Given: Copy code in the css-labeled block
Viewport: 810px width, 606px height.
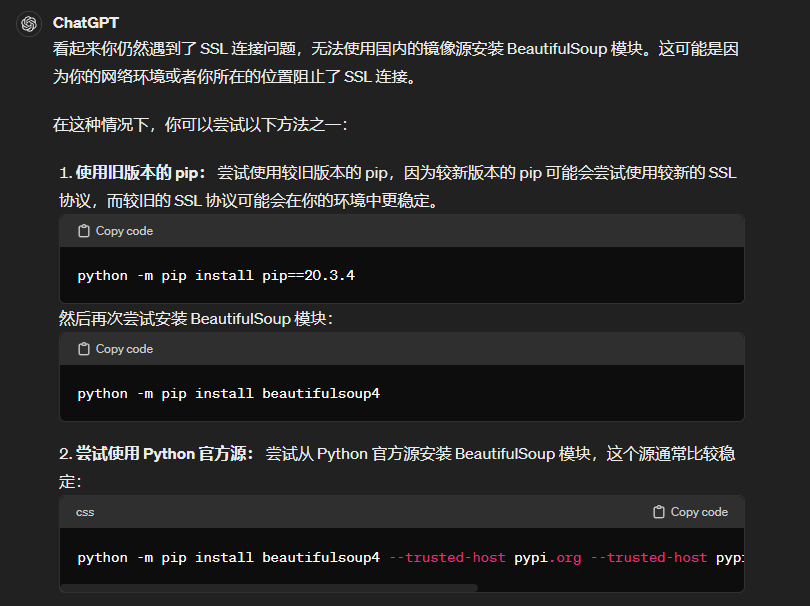Looking at the screenshot, I should pyautogui.click(x=690, y=512).
